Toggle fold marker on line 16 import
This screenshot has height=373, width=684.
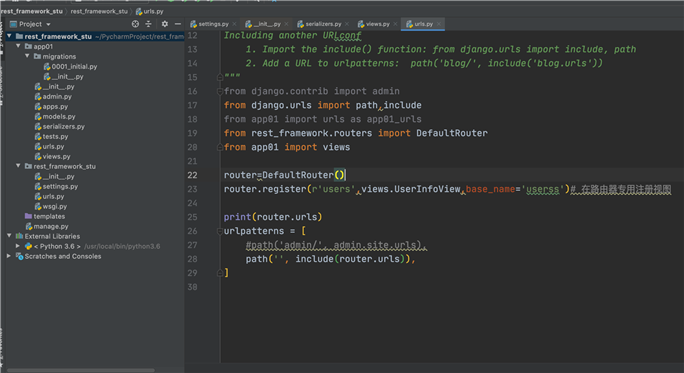tap(220, 92)
